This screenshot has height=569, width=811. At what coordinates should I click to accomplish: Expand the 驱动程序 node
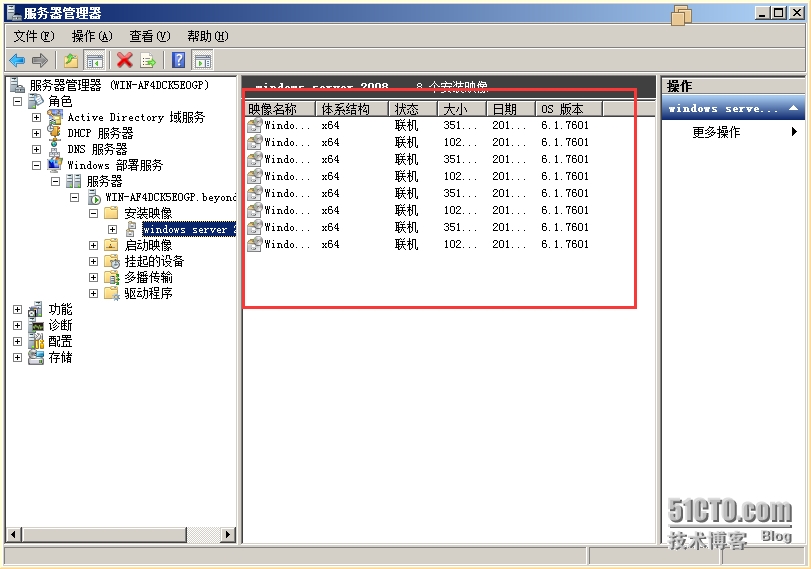pyautogui.click(x=94, y=293)
